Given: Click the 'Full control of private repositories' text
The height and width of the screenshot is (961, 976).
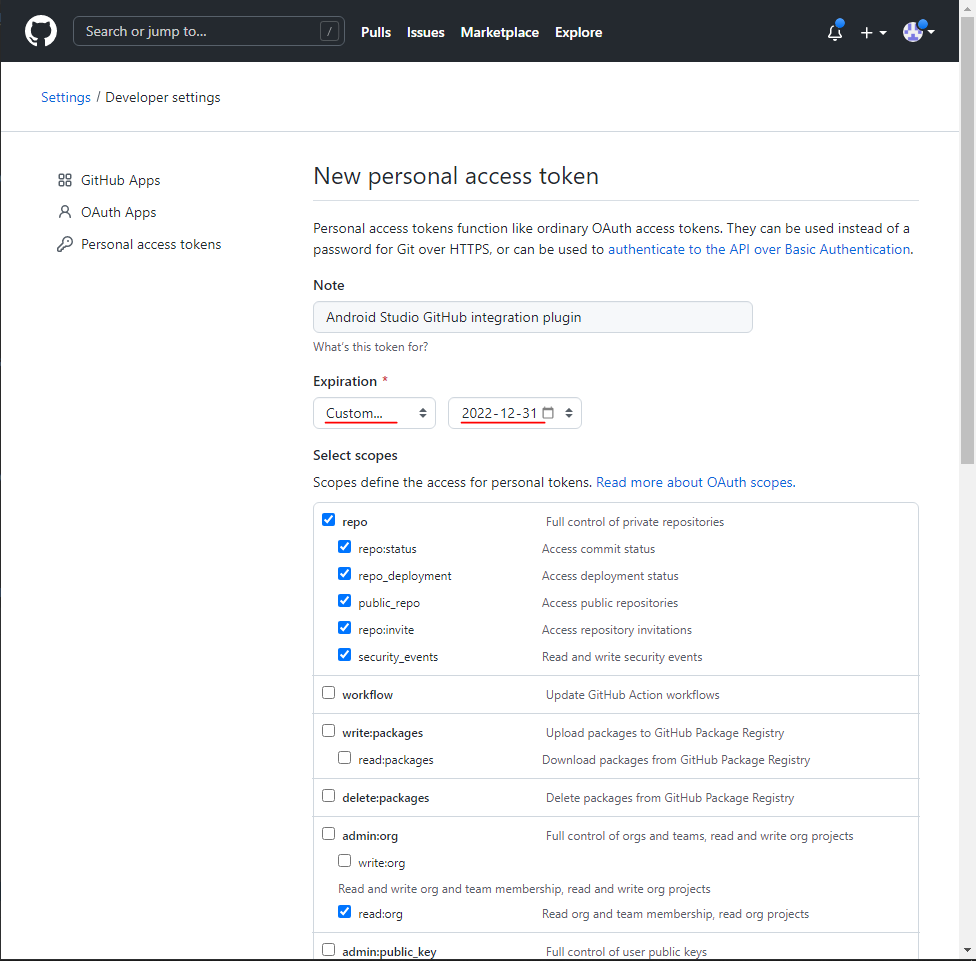Looking at the screenshot, I should pos(635,522).
